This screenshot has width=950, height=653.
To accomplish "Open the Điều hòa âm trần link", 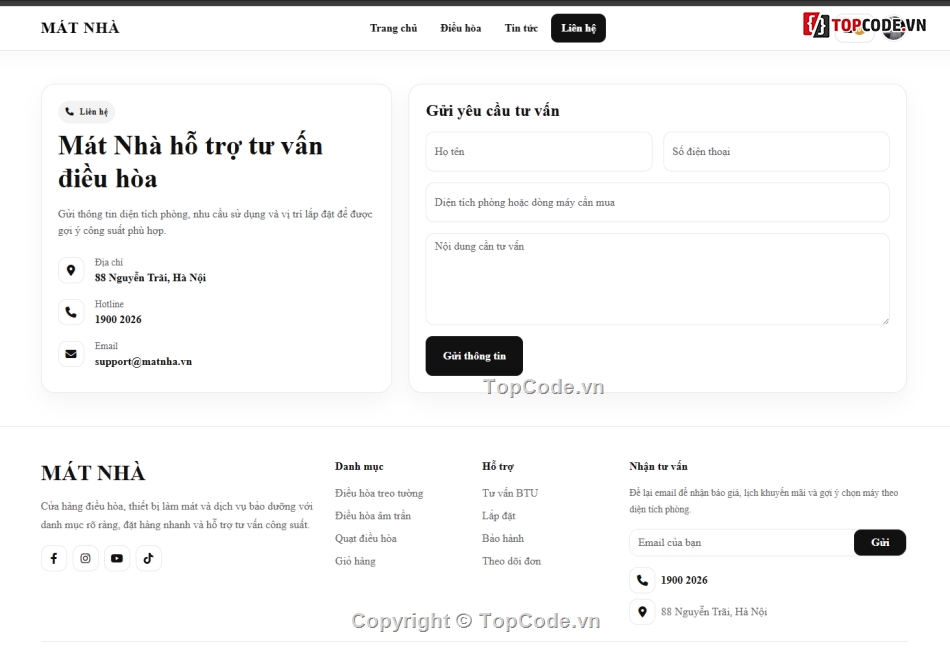I will coord(373,515).
